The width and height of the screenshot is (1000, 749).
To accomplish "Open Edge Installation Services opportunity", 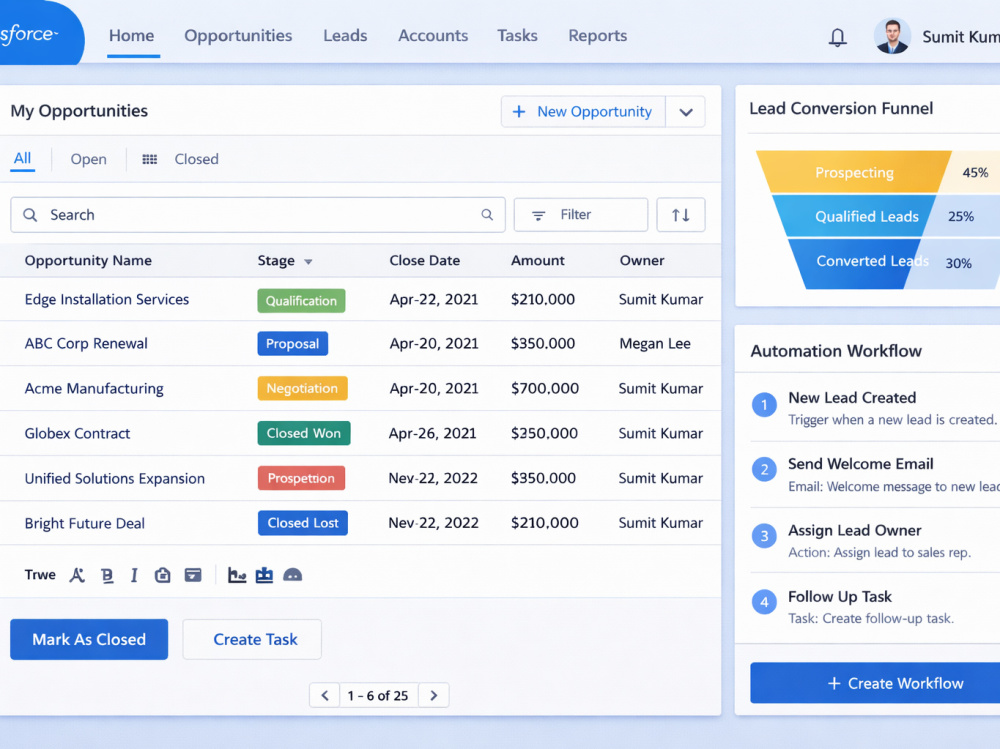I will pos(107,299).
